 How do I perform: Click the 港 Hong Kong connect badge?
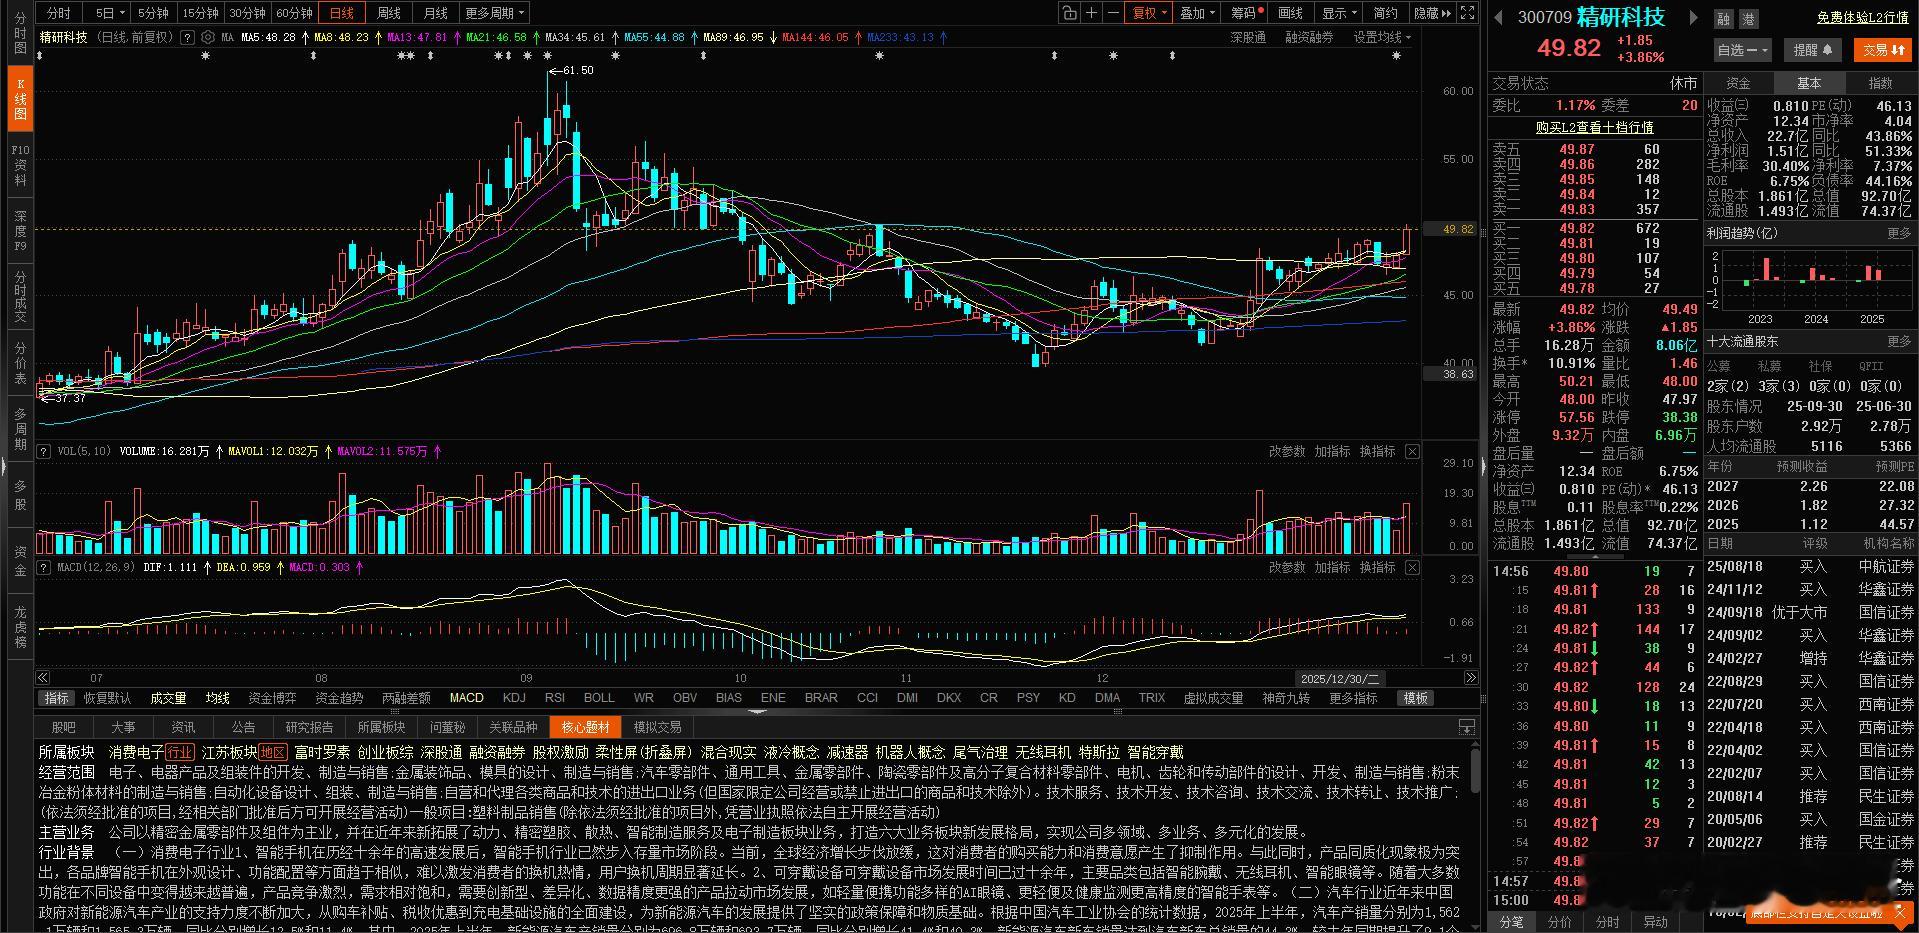pyautogui.click(x=1748, y=19)
